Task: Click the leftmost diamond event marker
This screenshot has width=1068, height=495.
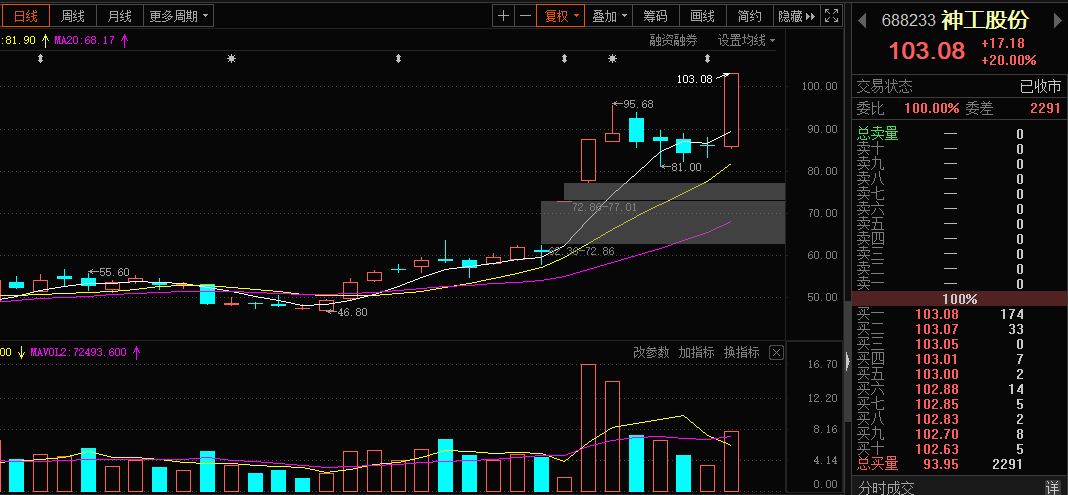Action: click(x=40, y=59)
